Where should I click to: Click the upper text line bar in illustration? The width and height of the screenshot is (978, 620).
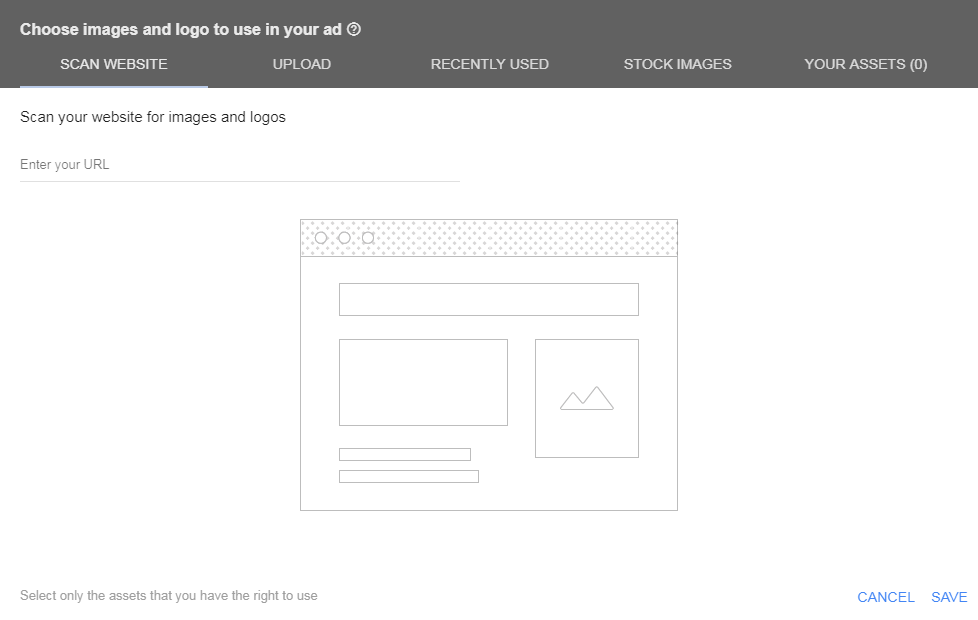[x=405, y=454]
